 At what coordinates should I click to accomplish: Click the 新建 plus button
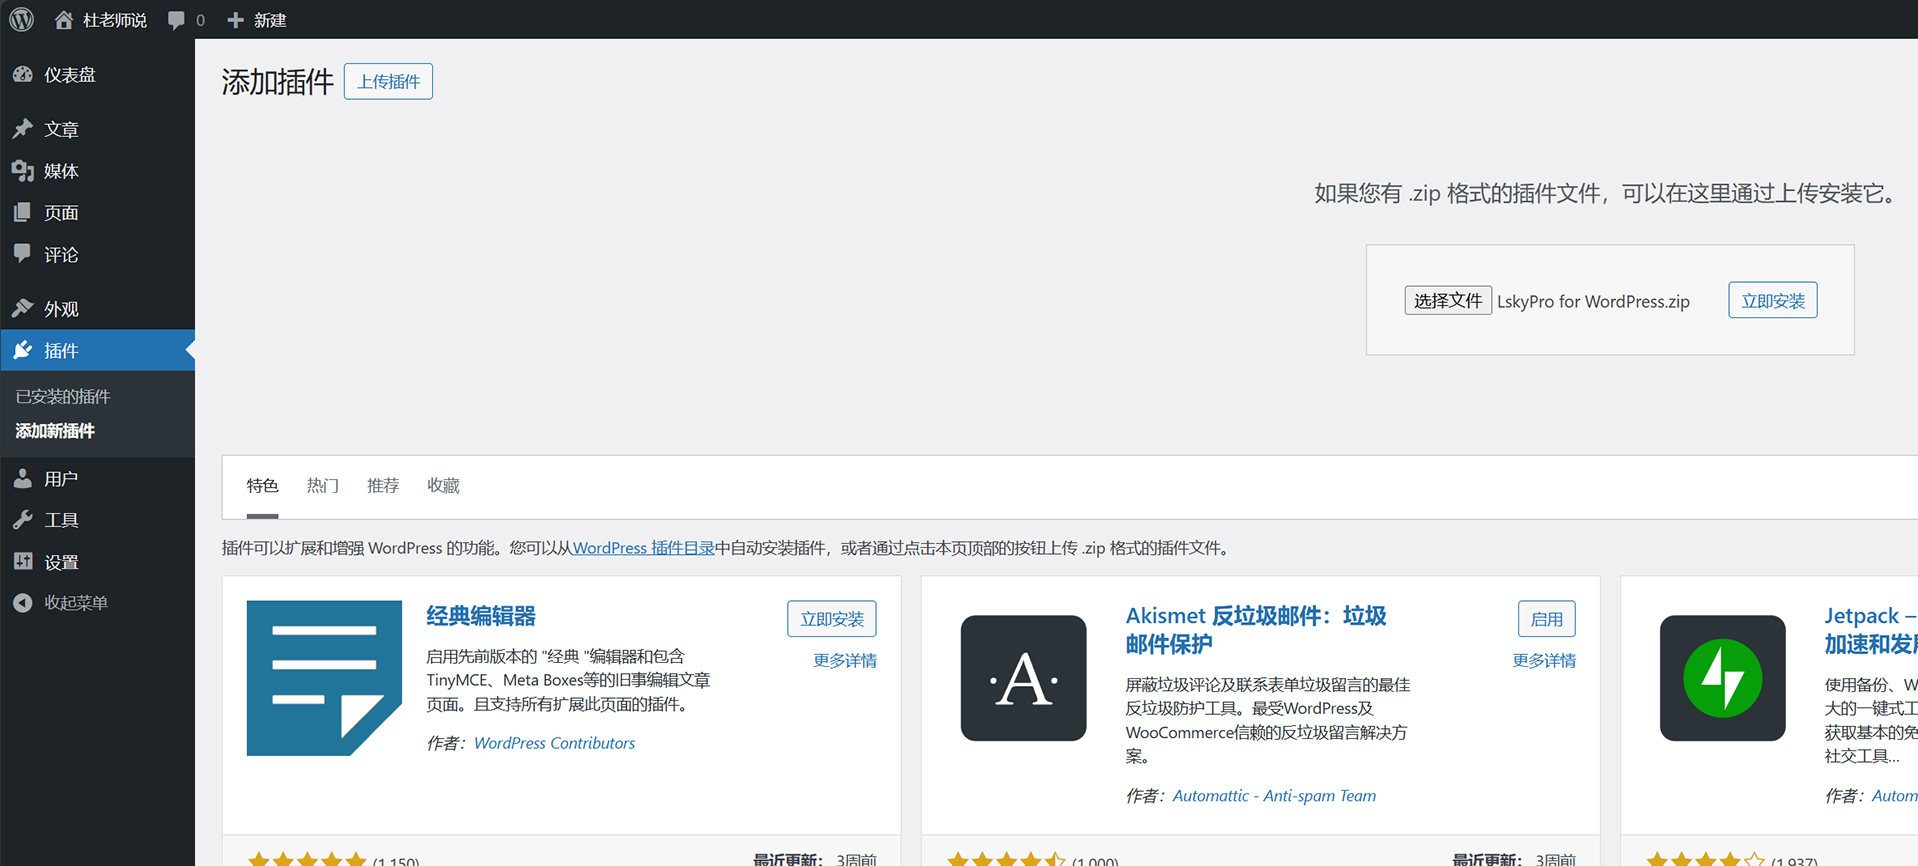(x=257, y=20)
